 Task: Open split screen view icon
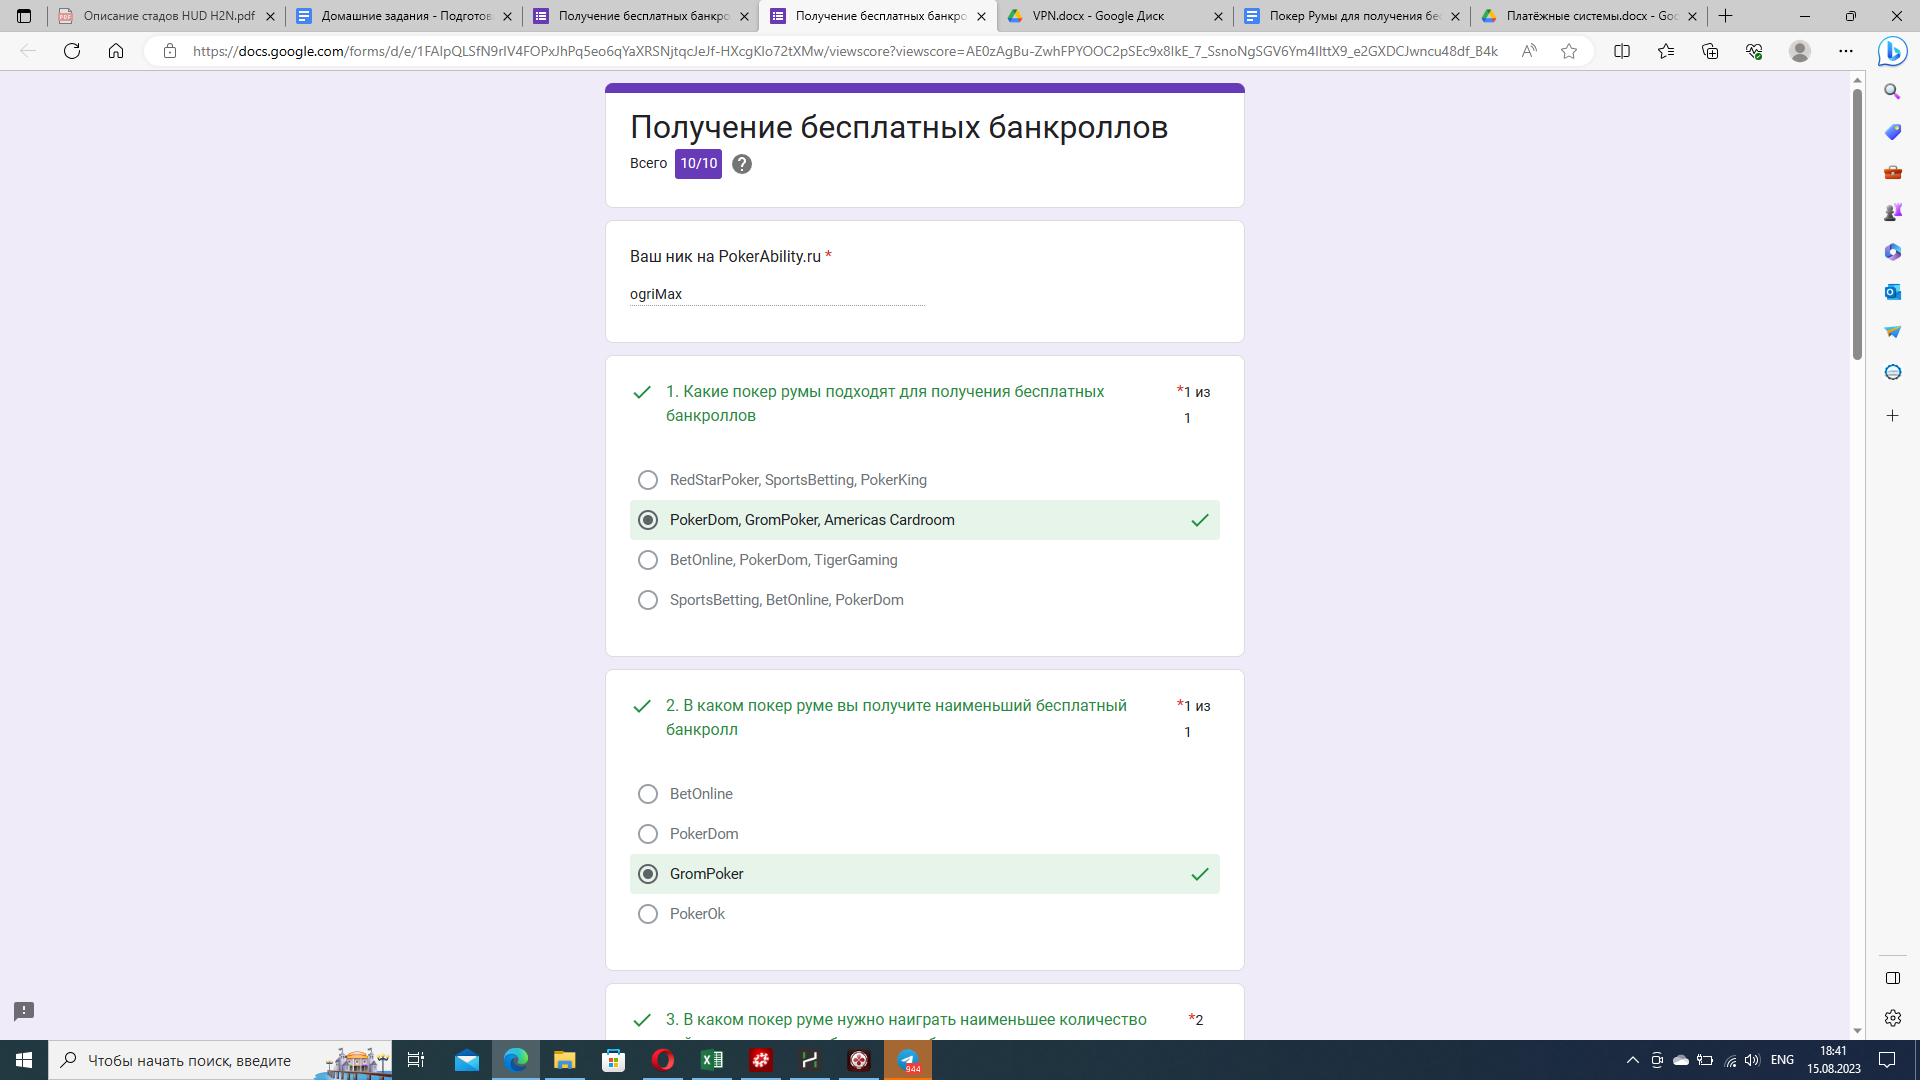click(1622, 51)
